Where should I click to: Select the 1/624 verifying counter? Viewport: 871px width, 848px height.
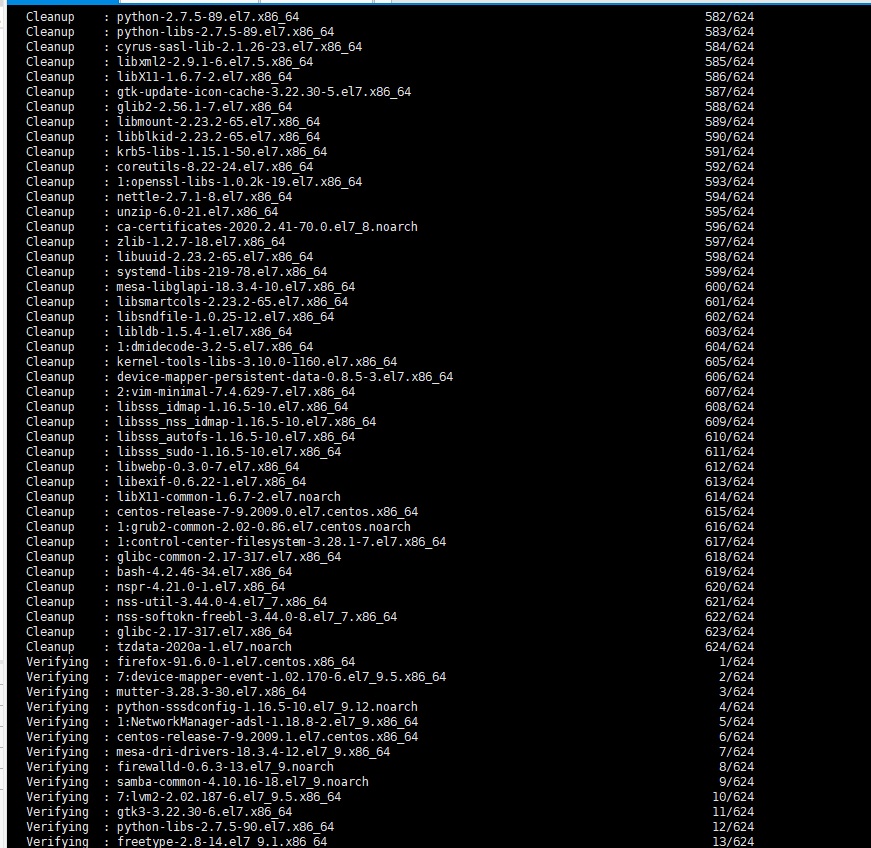pyautogui.click(x=737, y=662)
